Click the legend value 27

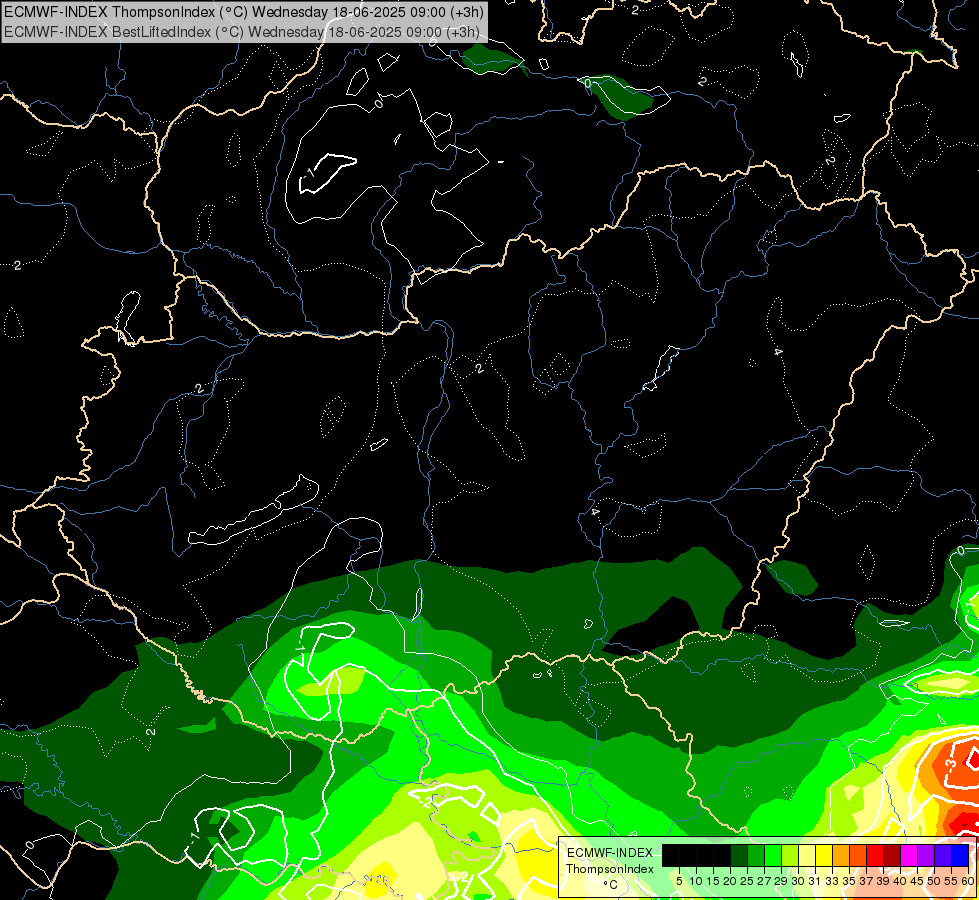coord(764,881)
